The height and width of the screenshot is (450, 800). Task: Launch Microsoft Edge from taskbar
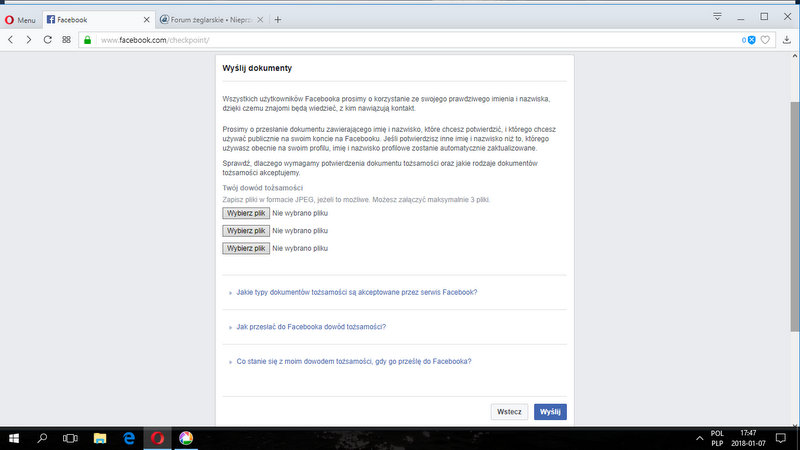[129, 438]
